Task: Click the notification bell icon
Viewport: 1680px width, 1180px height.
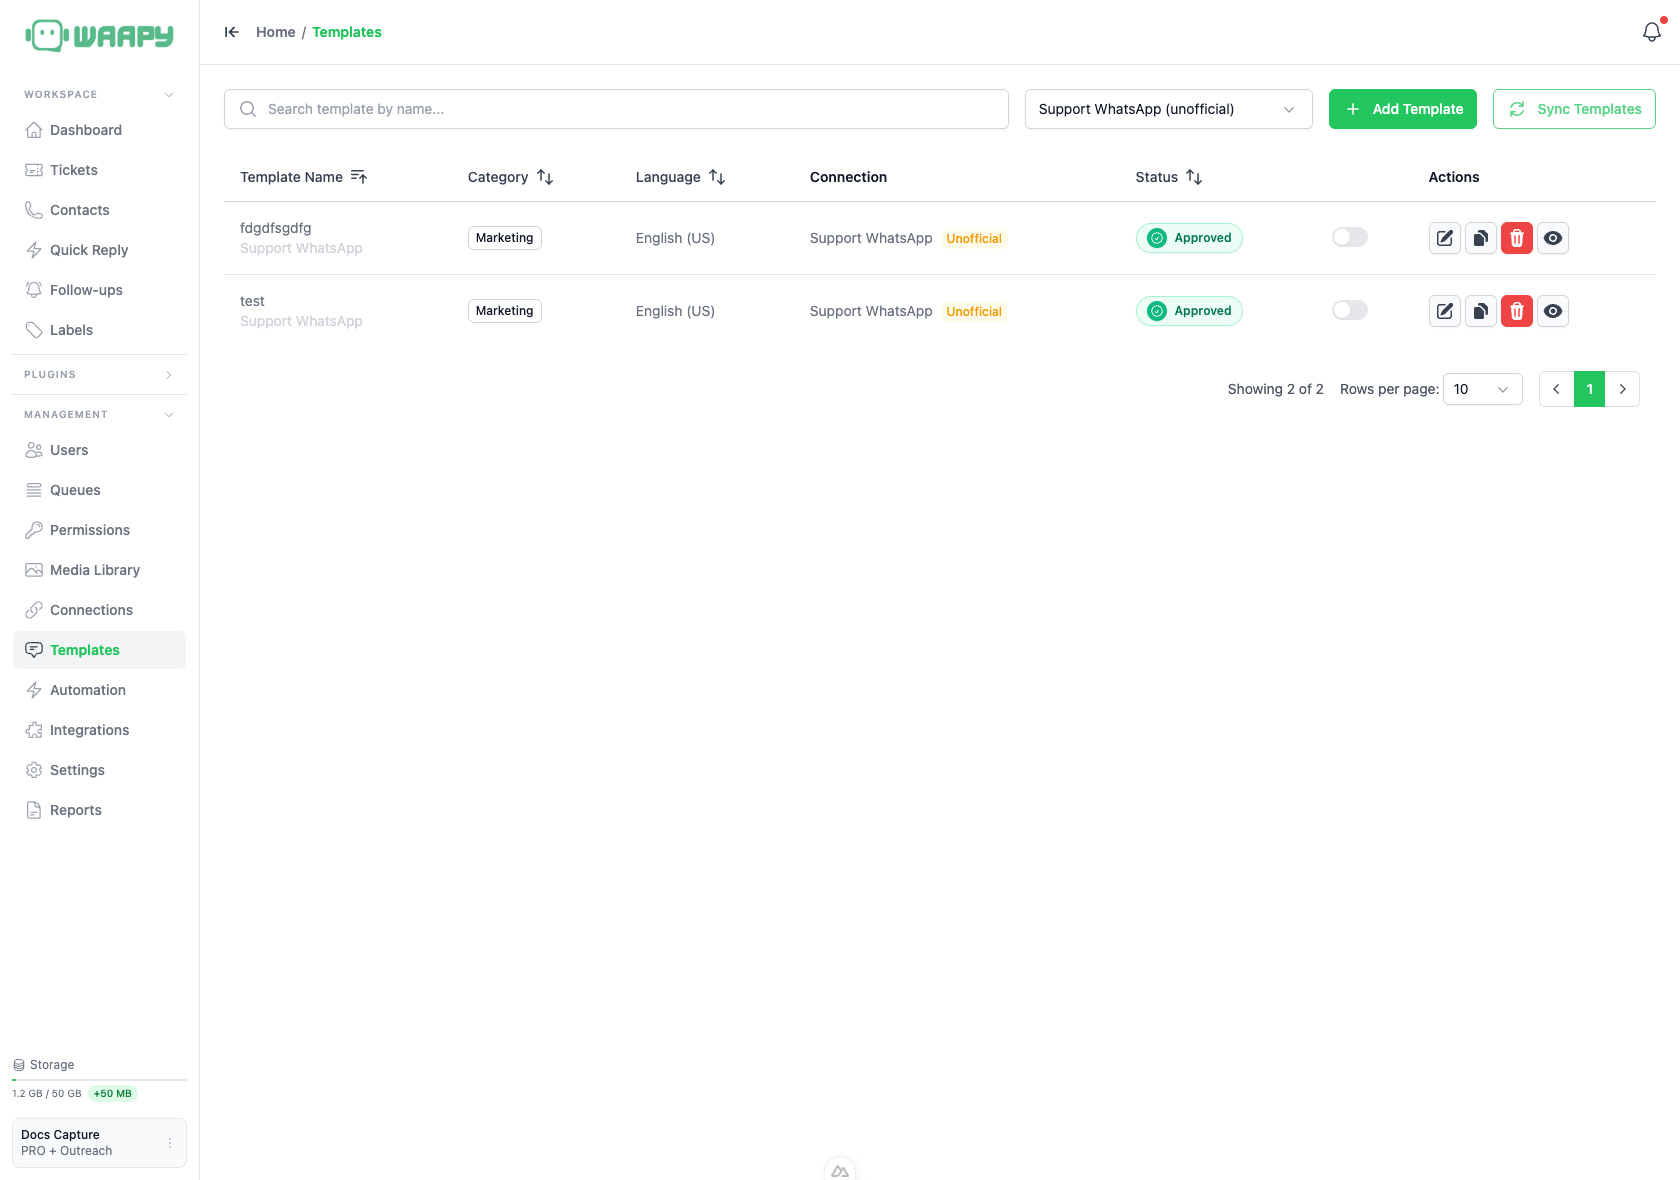Action: pyautogui.click(x=1652, y=32)
